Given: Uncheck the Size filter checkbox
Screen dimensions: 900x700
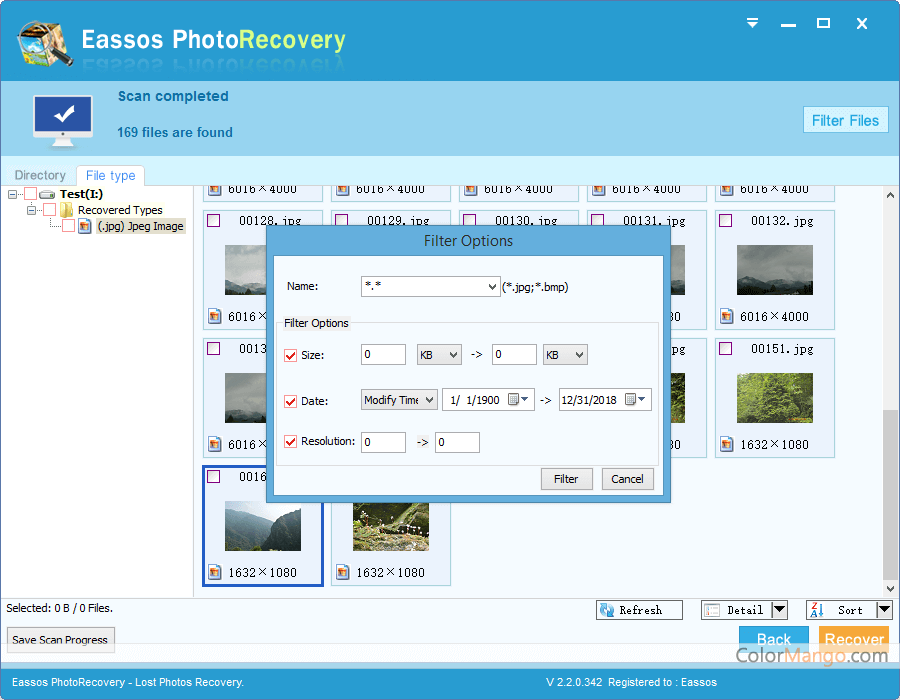Looking at the screenshot, I should point(291,355).
